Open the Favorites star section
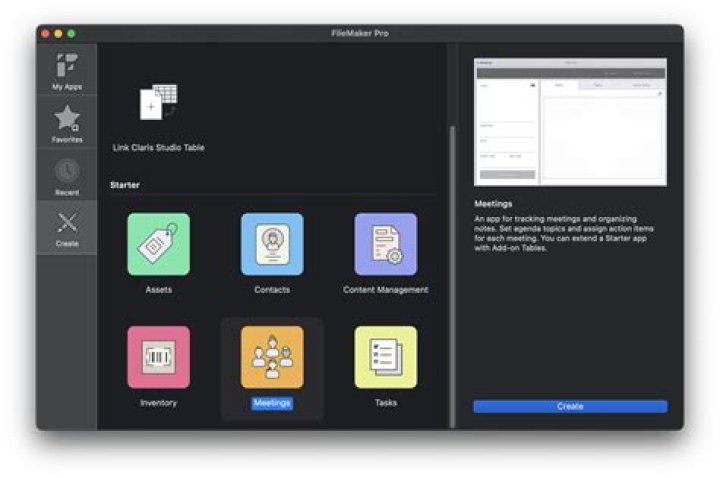Image resolution: width=720 pixels, height=478 pixels. click(67, 122)
